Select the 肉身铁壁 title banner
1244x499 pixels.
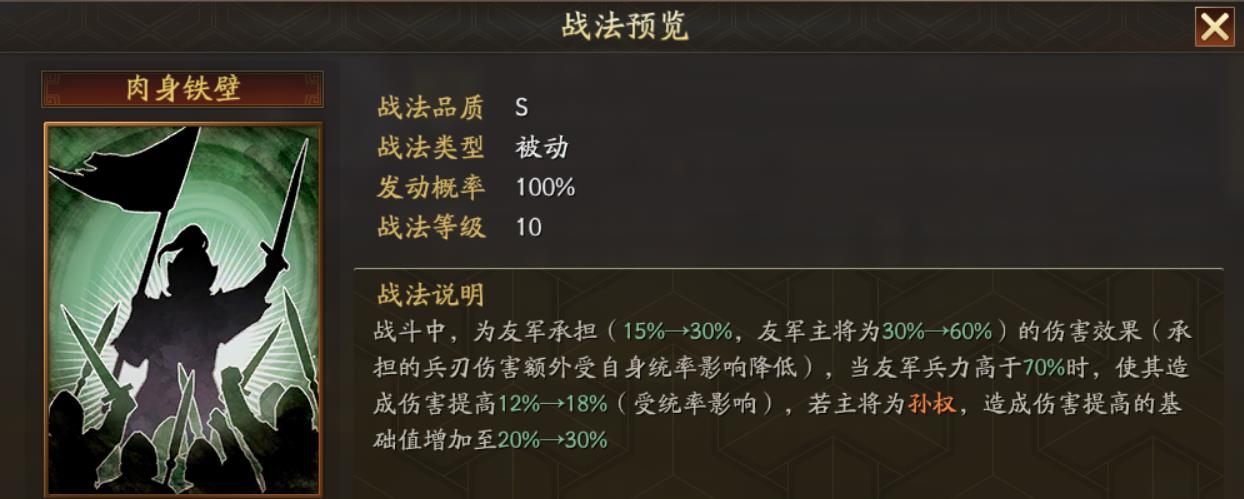[182, 89]
